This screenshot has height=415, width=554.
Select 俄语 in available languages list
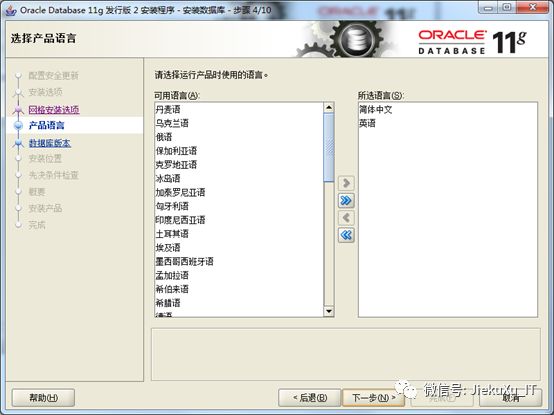coord(239,137)
